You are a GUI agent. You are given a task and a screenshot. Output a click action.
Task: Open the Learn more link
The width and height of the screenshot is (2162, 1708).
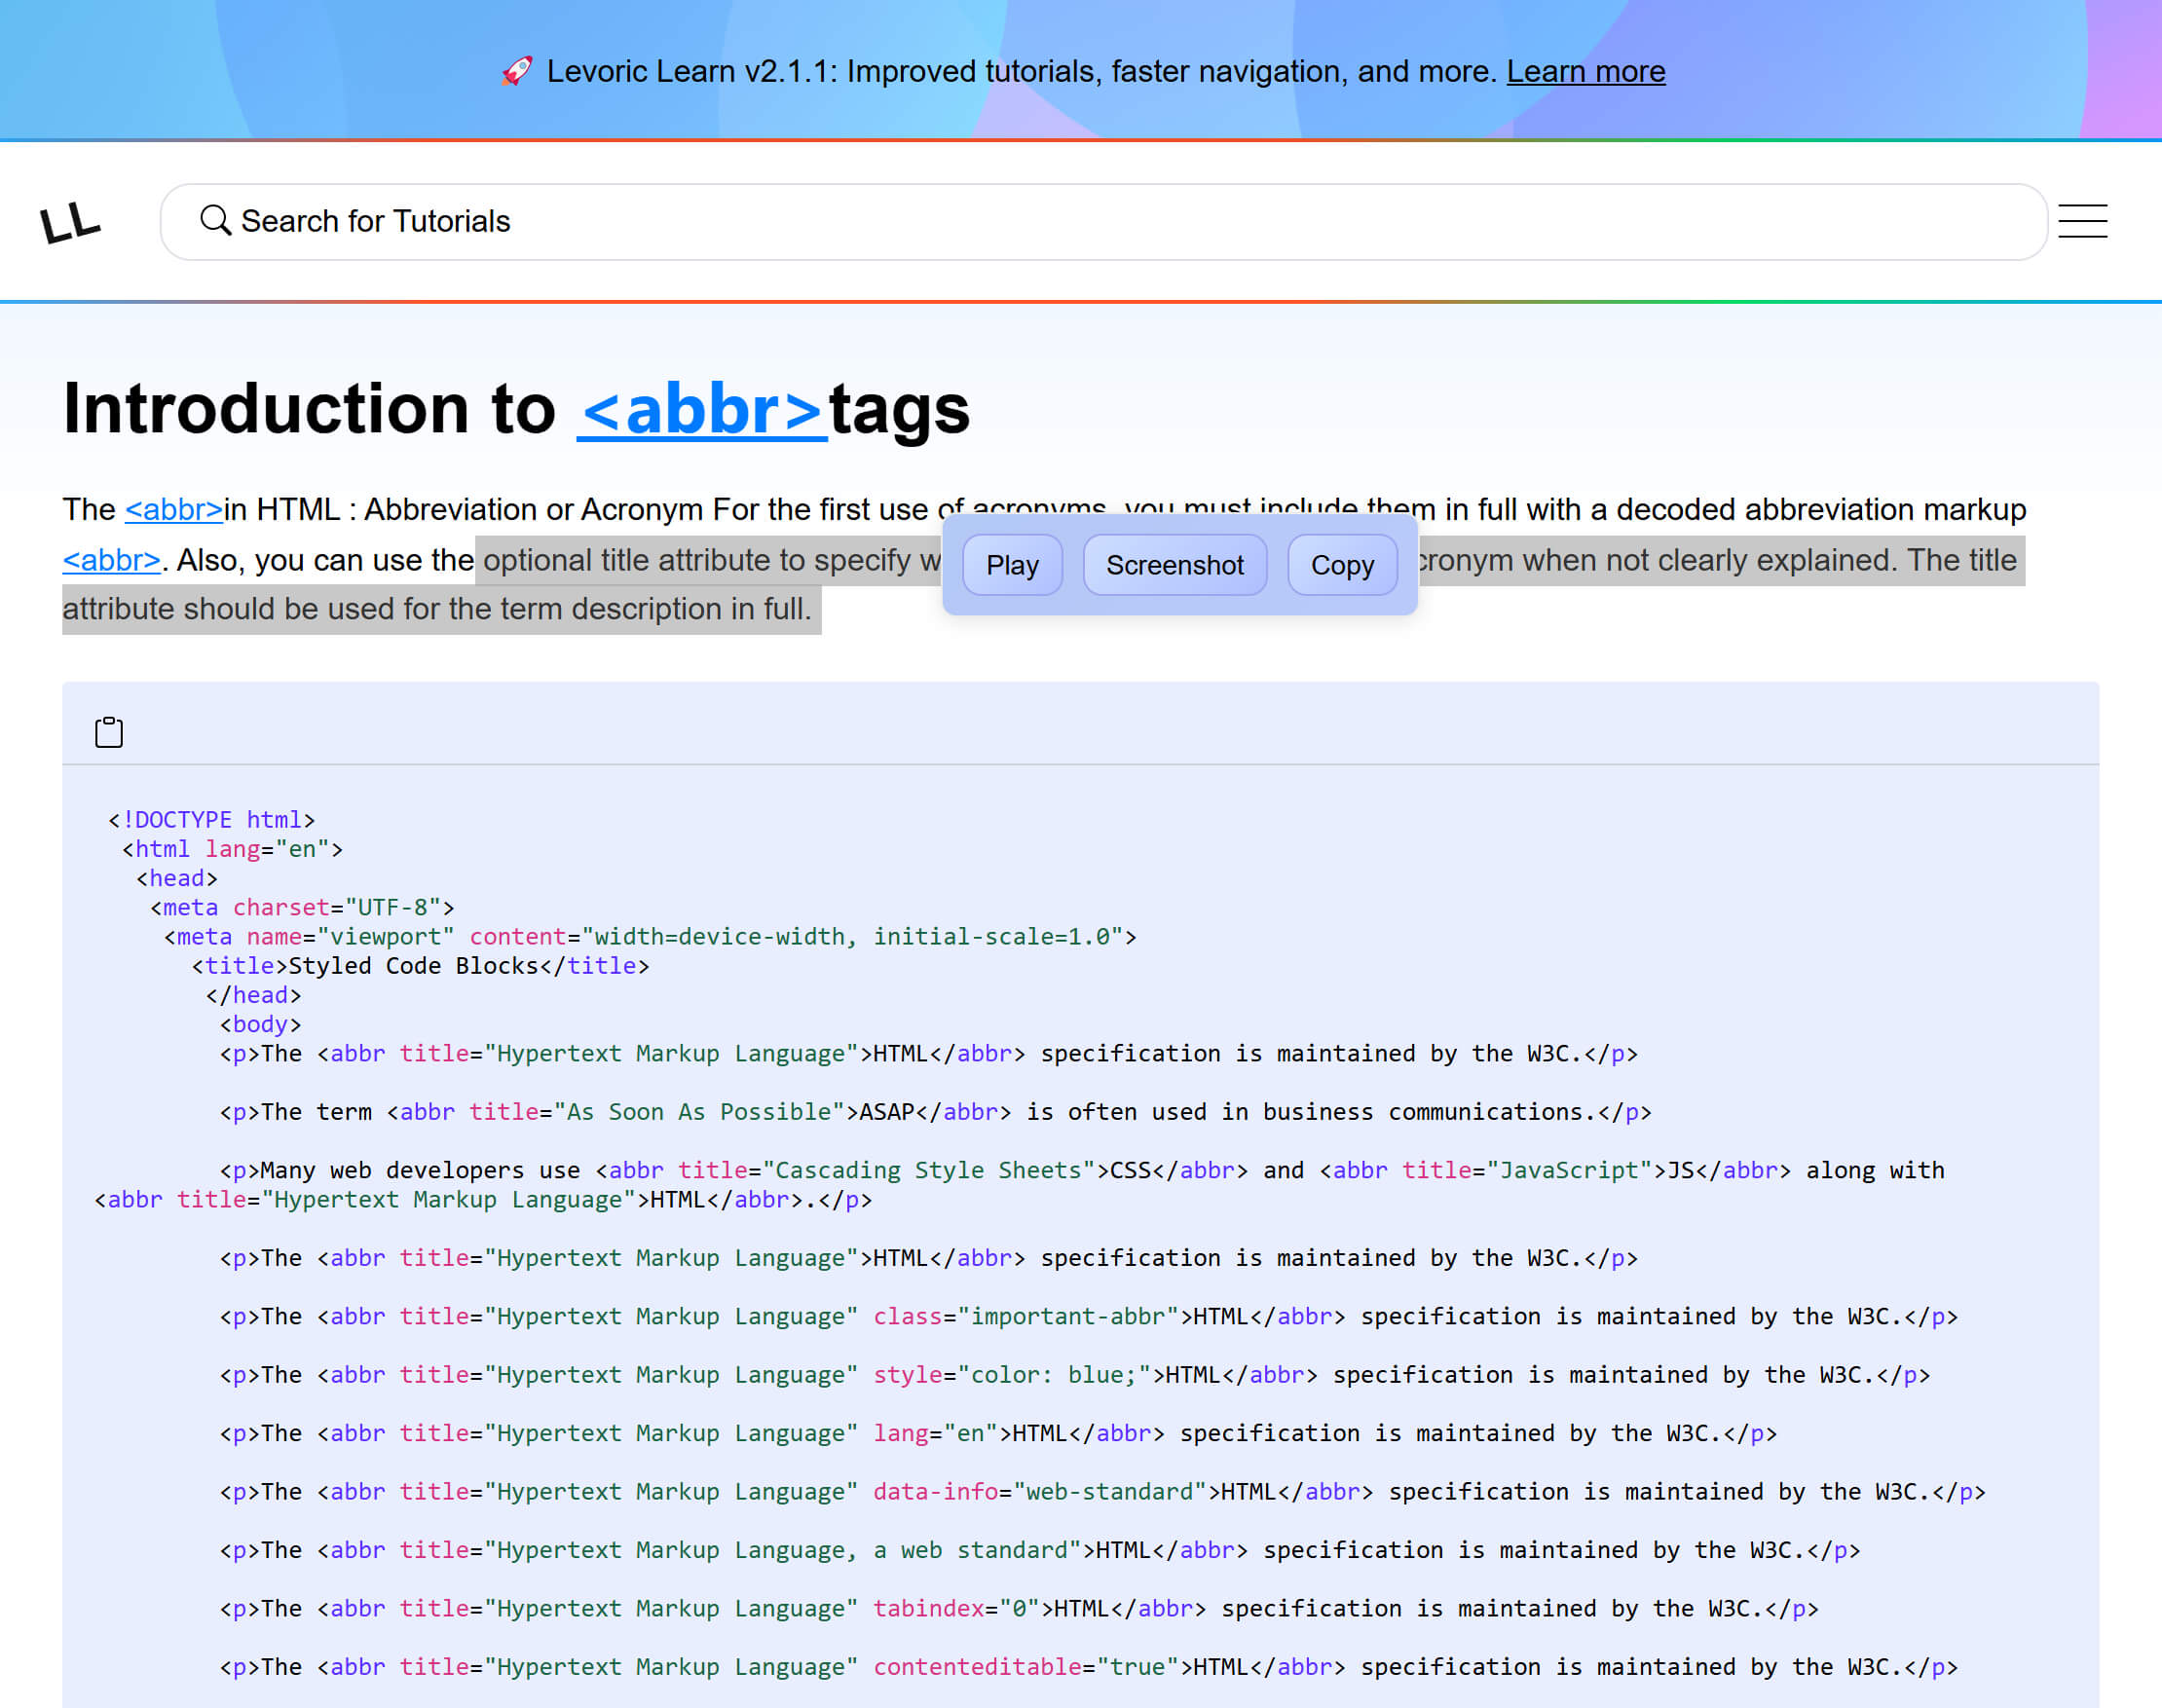click(x=1585, y=71)
